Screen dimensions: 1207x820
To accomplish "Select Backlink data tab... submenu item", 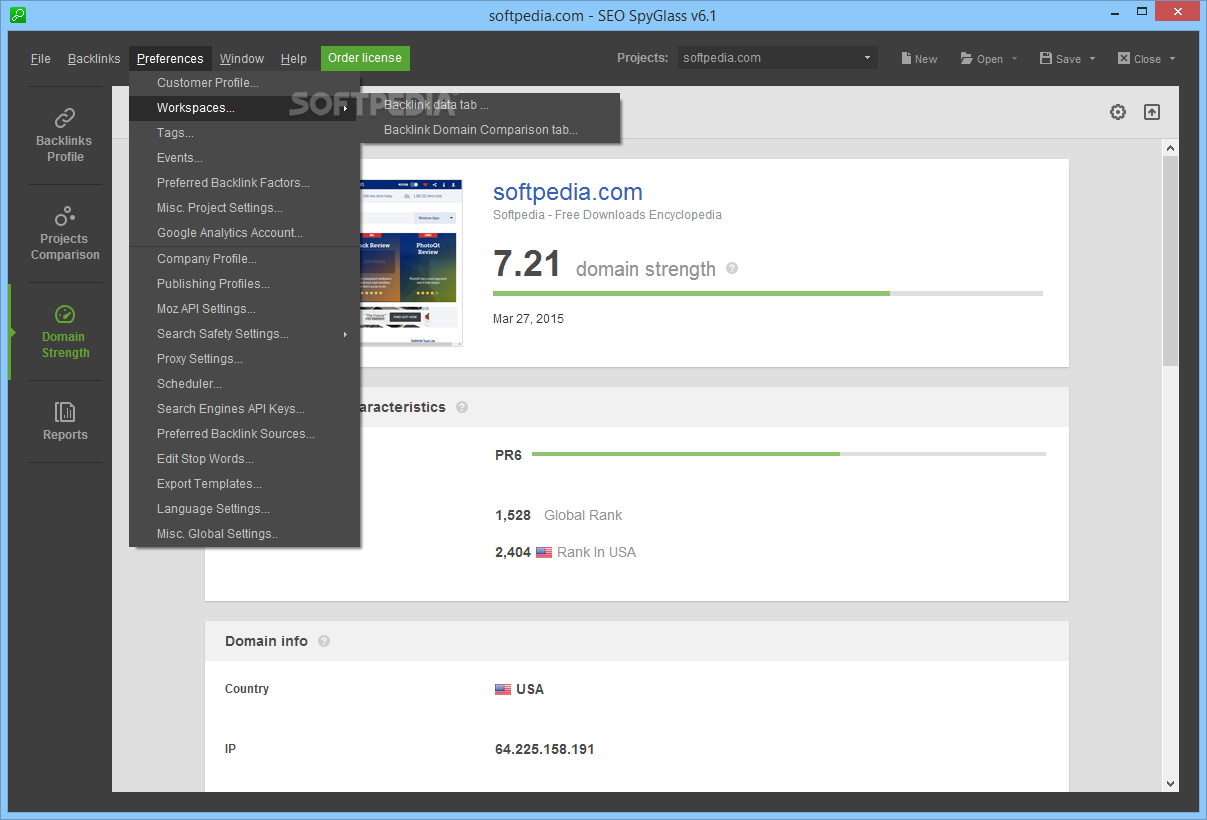I will [488, 105].
